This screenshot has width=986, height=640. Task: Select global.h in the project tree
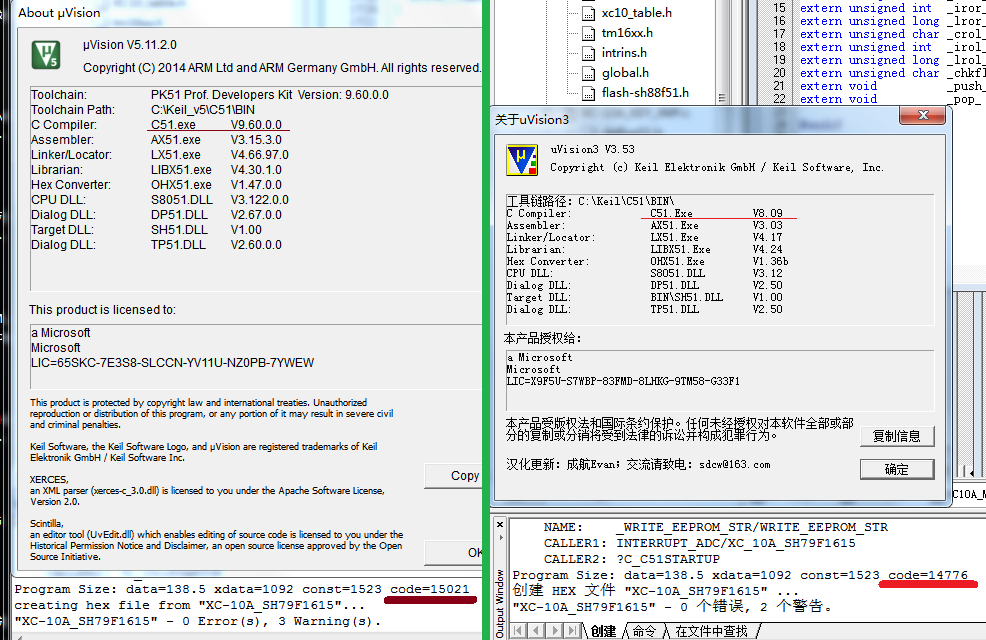[x=625, y=73]
